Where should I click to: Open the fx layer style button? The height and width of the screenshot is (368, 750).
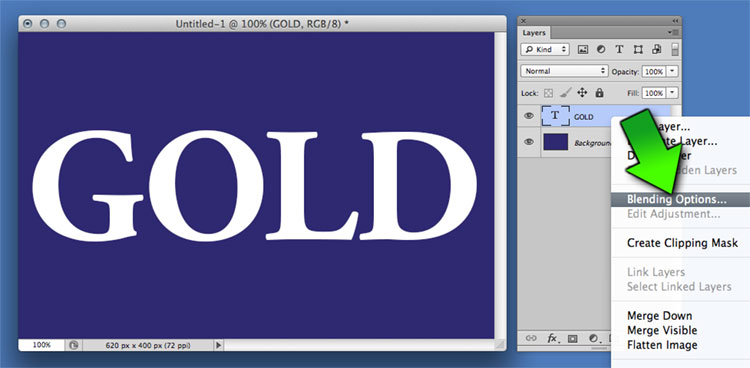point(552,338)
